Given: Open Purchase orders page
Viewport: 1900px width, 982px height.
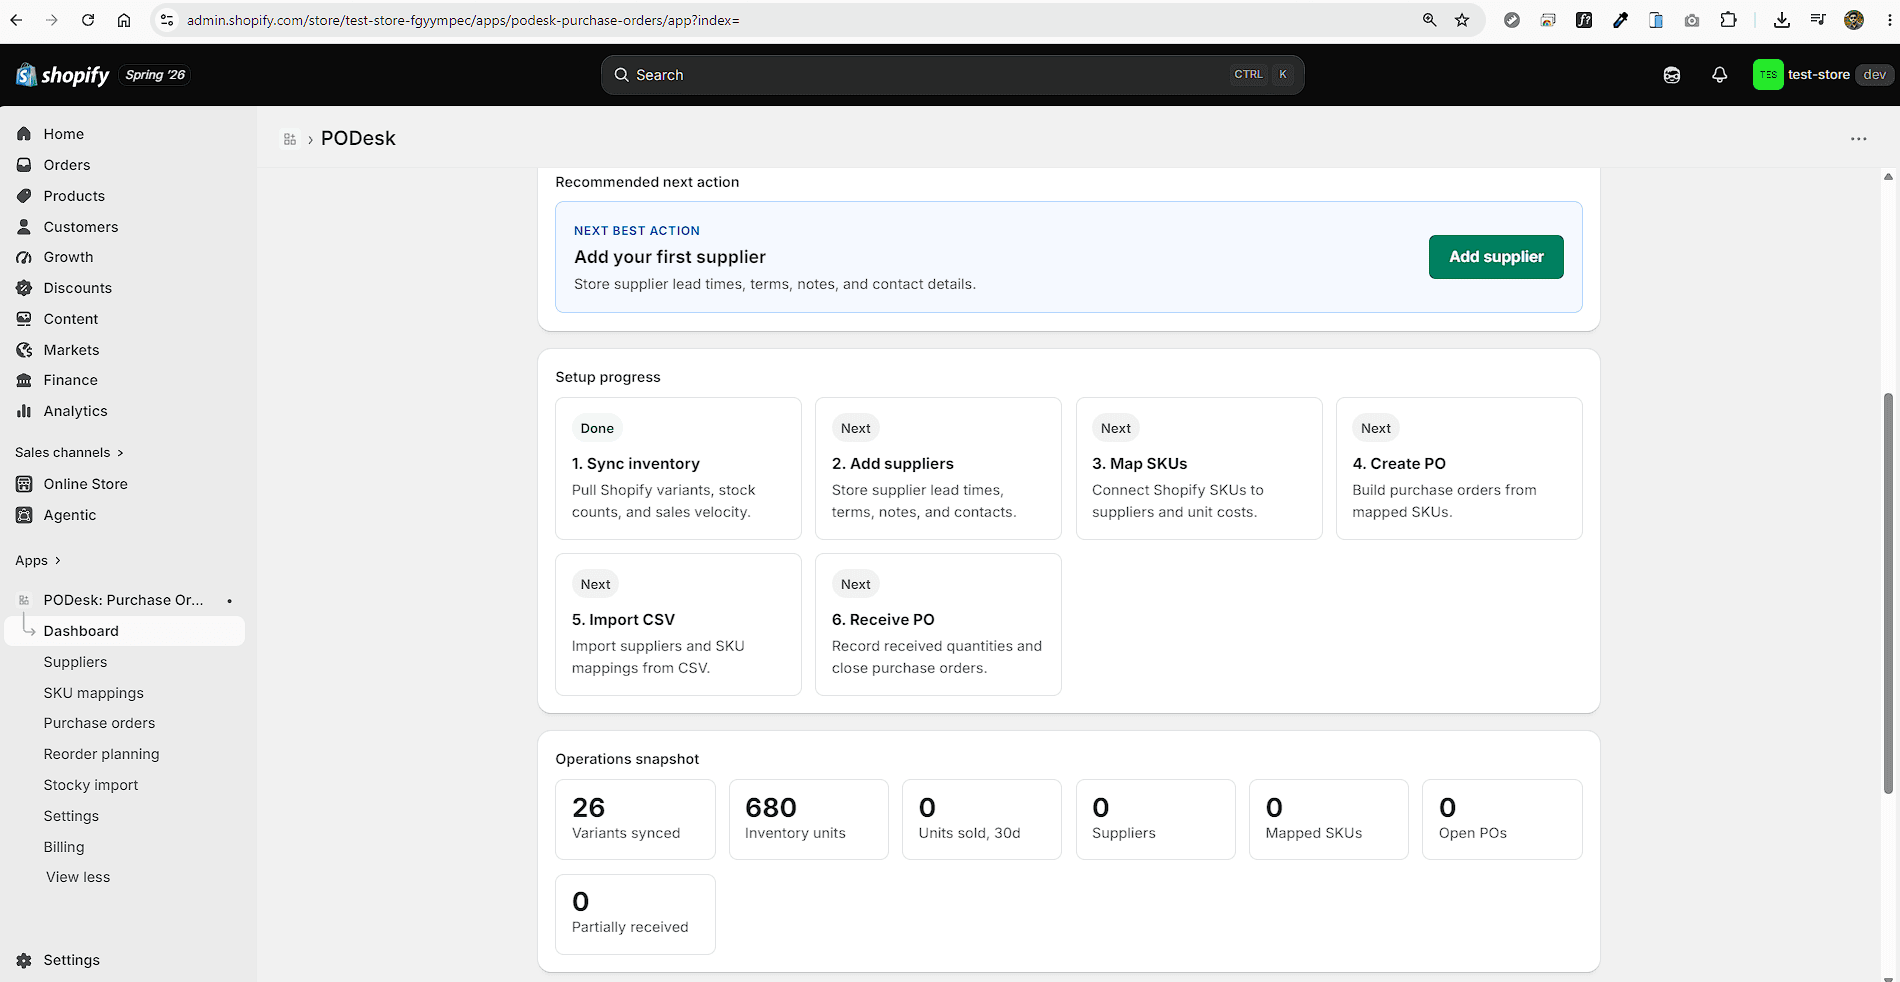Looking at the screenshot, I should tap(99, 723).
